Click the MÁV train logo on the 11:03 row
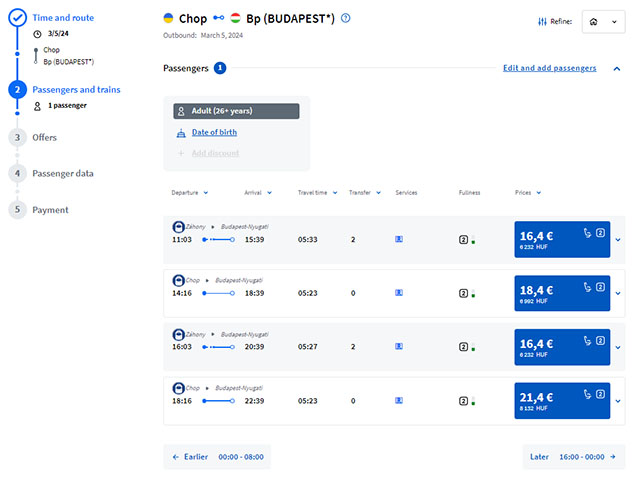The height and width of the screenshot is (484, 640). [178, 227]
